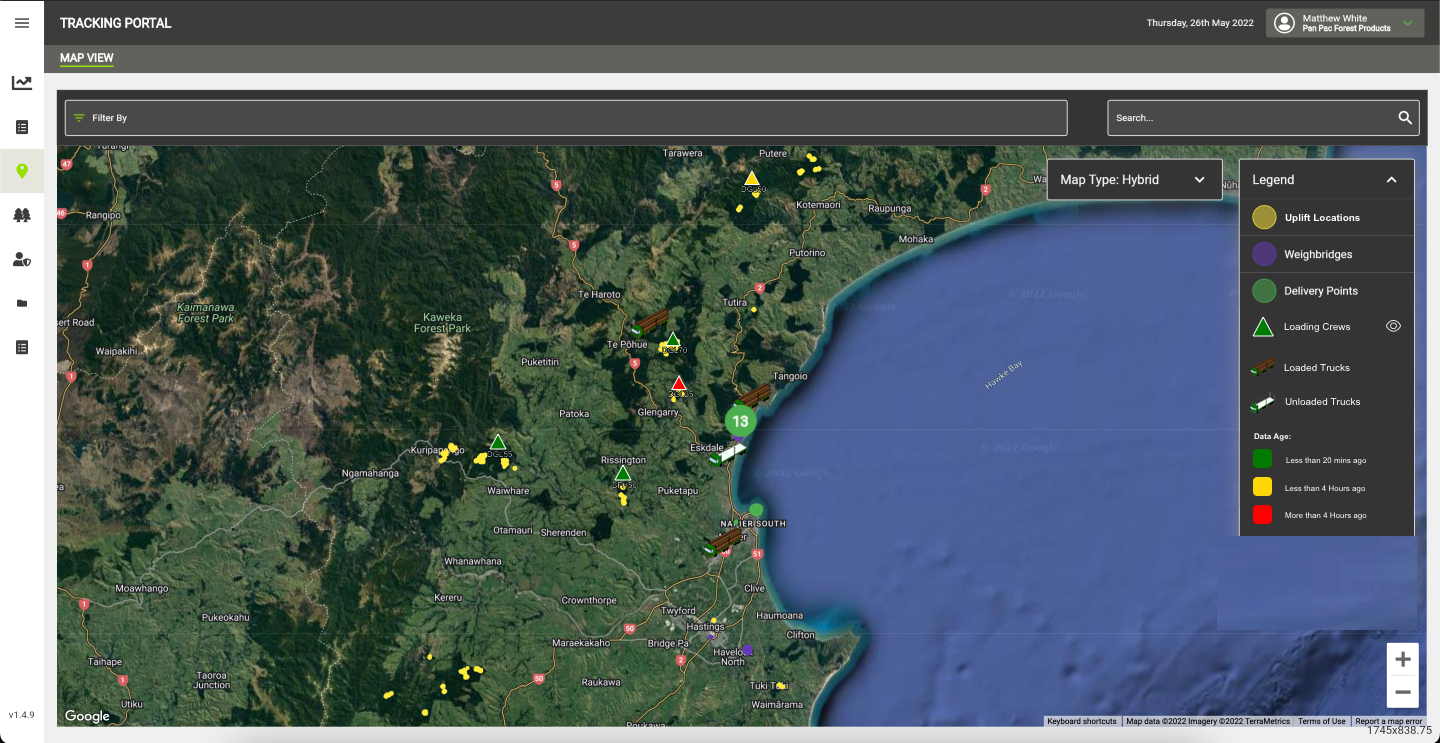Click the red More than 4 Hours ago swatch
Viewport: 1440px width, 743px height.
(1264, 515)
